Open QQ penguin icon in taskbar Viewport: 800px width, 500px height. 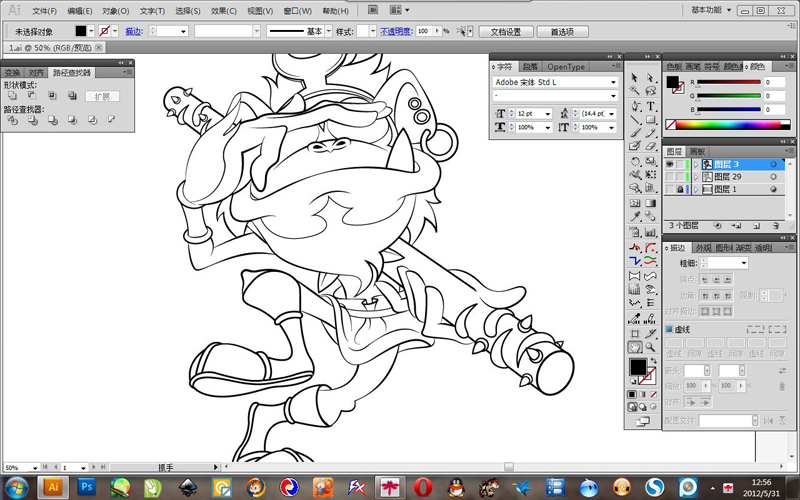[x=457, y=488]
